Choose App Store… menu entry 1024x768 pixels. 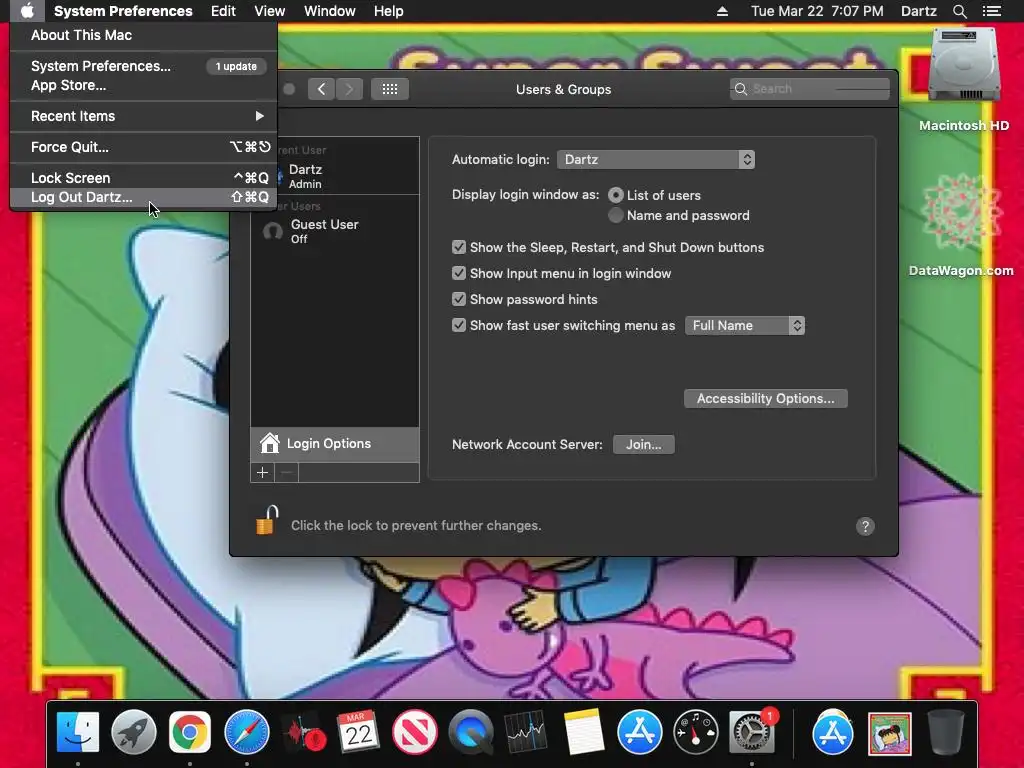(x=144, y=85)
